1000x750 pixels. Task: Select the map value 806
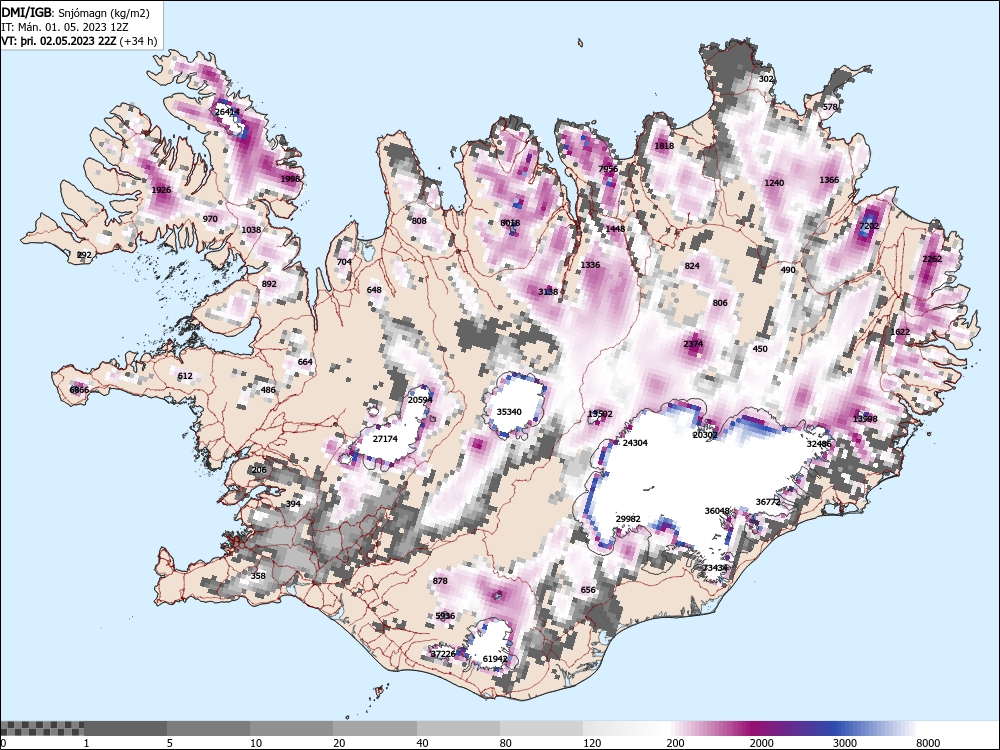tap(720, 302)
